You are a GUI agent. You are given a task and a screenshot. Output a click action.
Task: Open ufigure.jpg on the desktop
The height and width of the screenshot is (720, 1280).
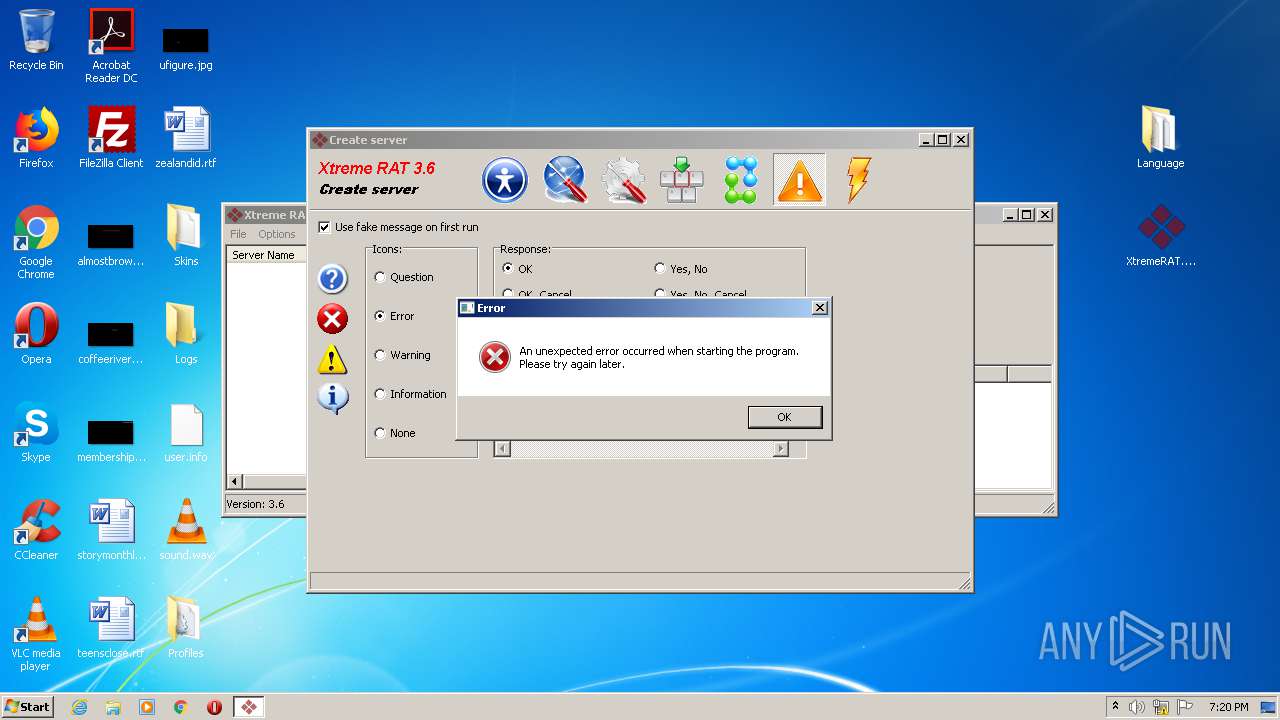point(186,46)
